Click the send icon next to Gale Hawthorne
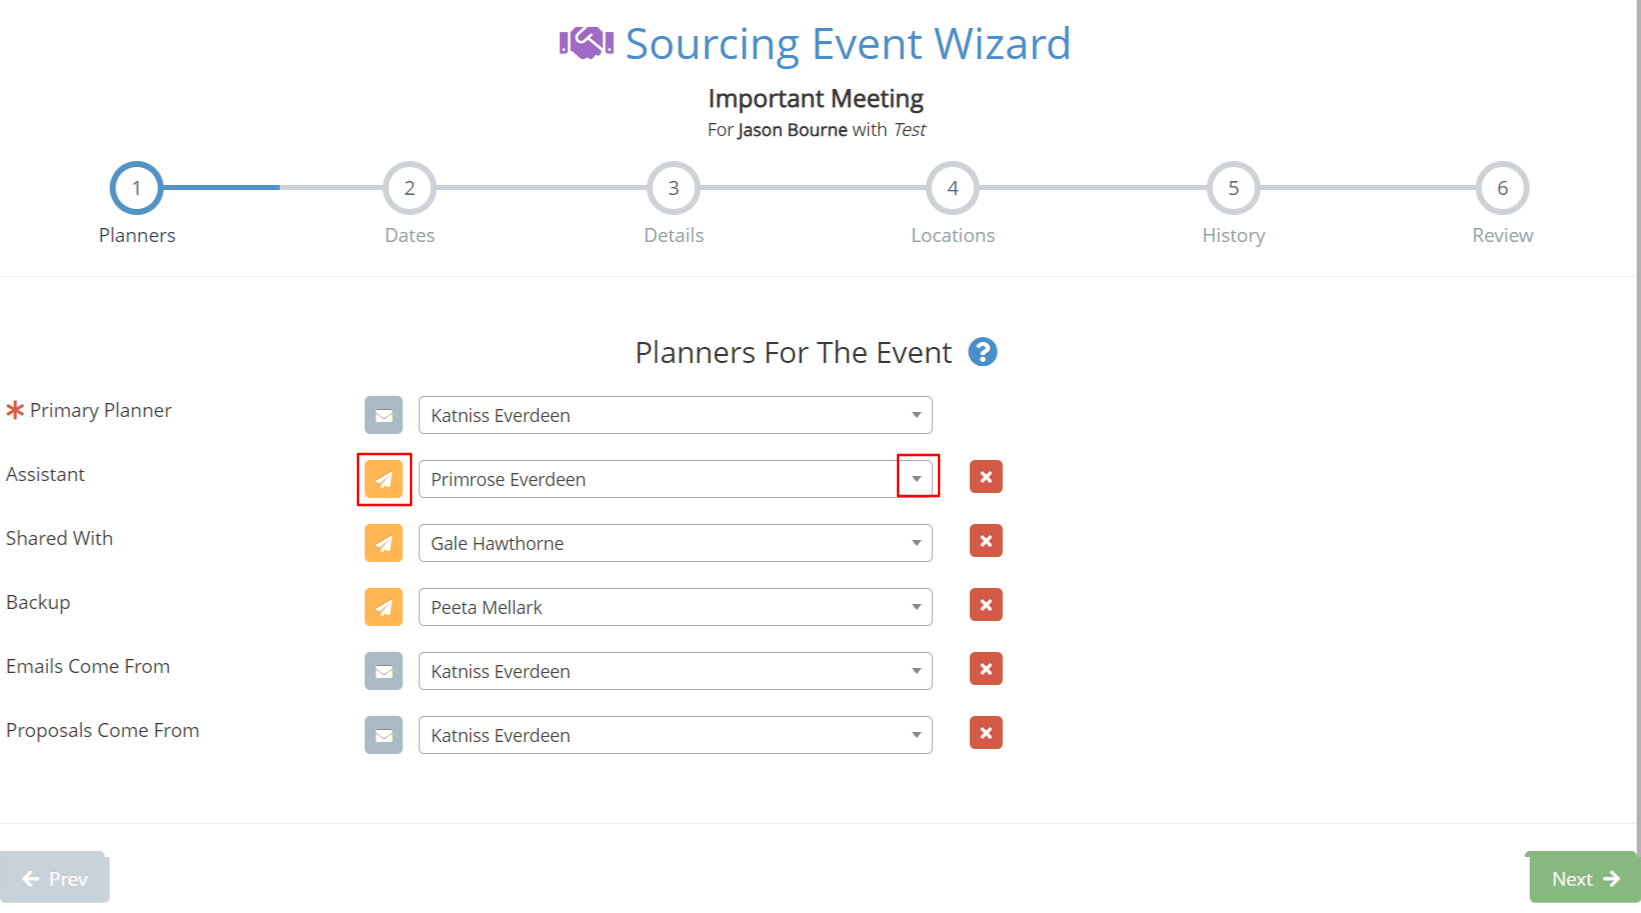1641x913 pixels. 383,543
